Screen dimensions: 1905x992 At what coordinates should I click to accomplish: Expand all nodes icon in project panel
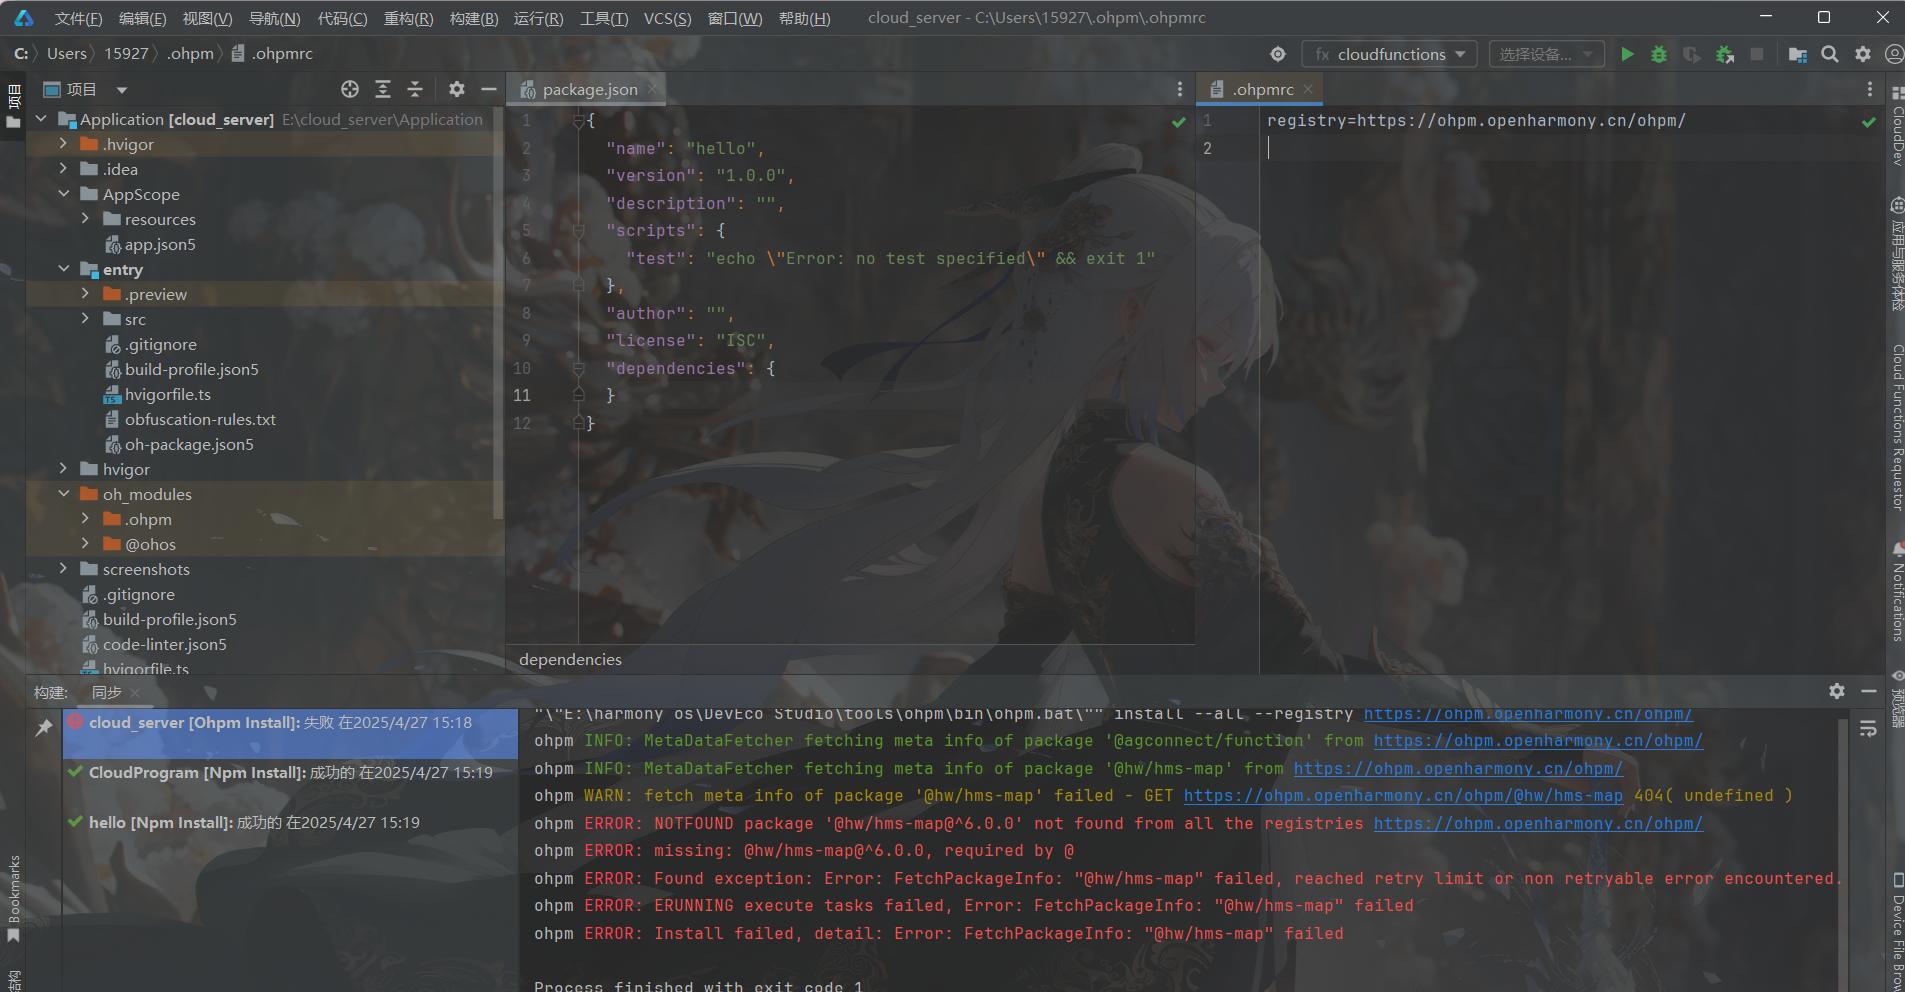tap(383, 89)
